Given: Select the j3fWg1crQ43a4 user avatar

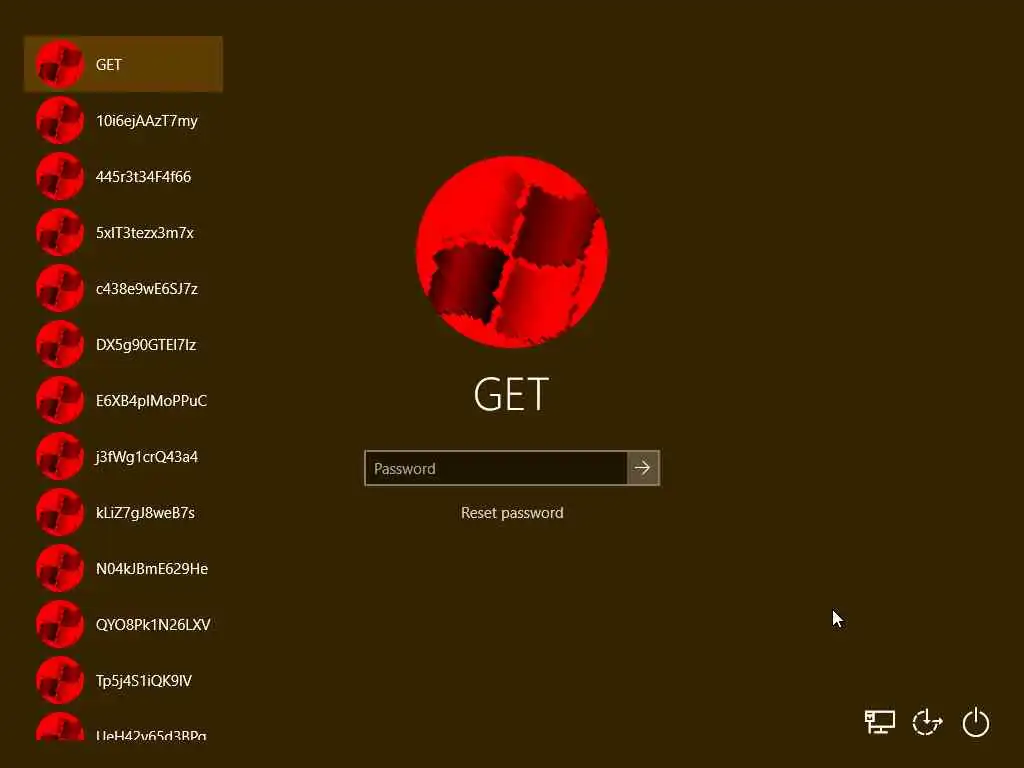Looking at the screenshot, I should (x=59, y=456).
